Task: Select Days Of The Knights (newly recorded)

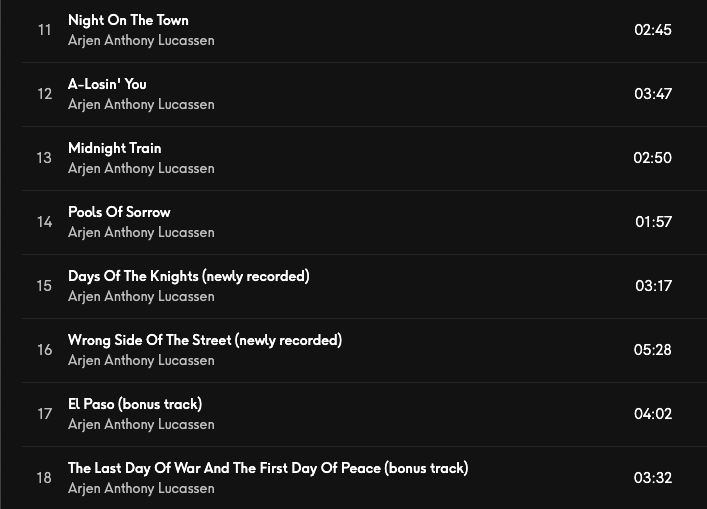Action: pos(188,276)
